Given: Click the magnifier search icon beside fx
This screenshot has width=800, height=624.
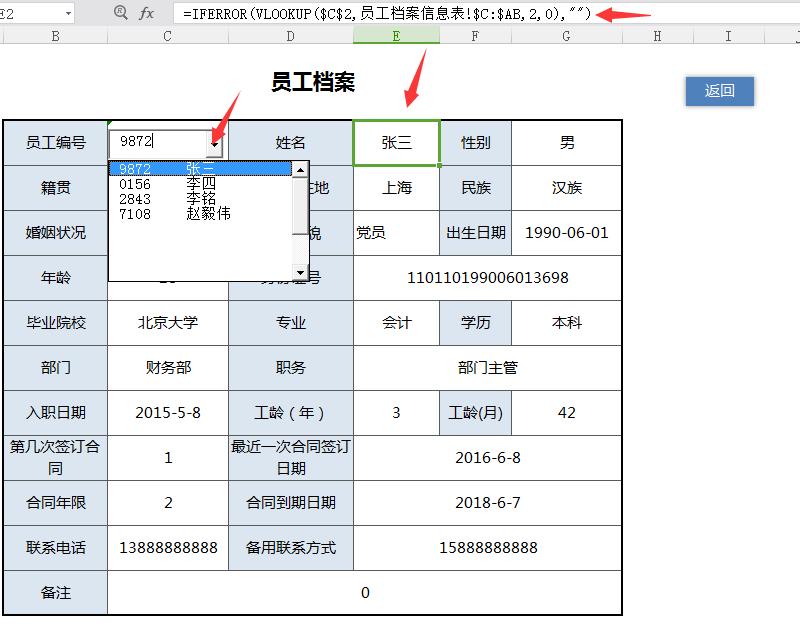Looking at the screenshot, I should point(120,14).
